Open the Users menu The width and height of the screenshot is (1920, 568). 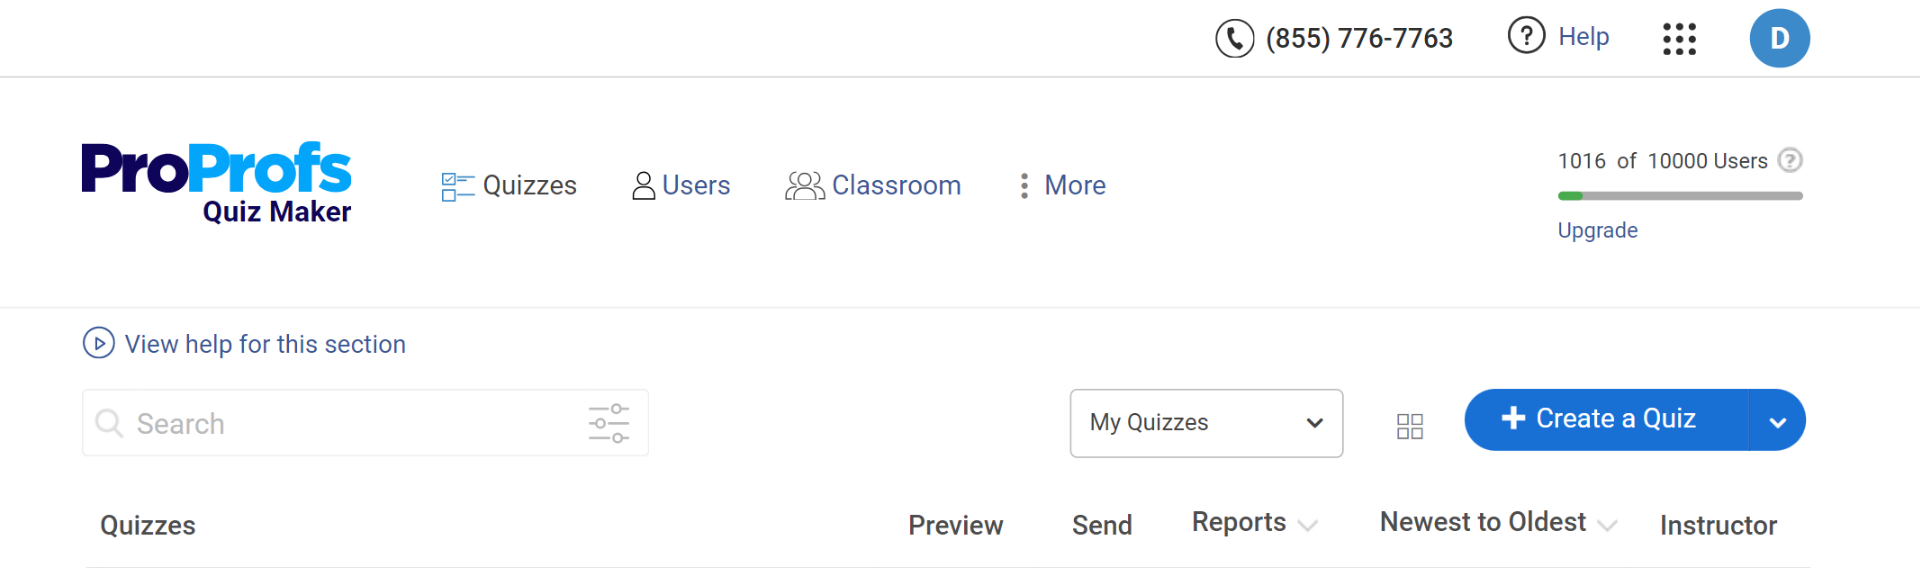point(681,186)
